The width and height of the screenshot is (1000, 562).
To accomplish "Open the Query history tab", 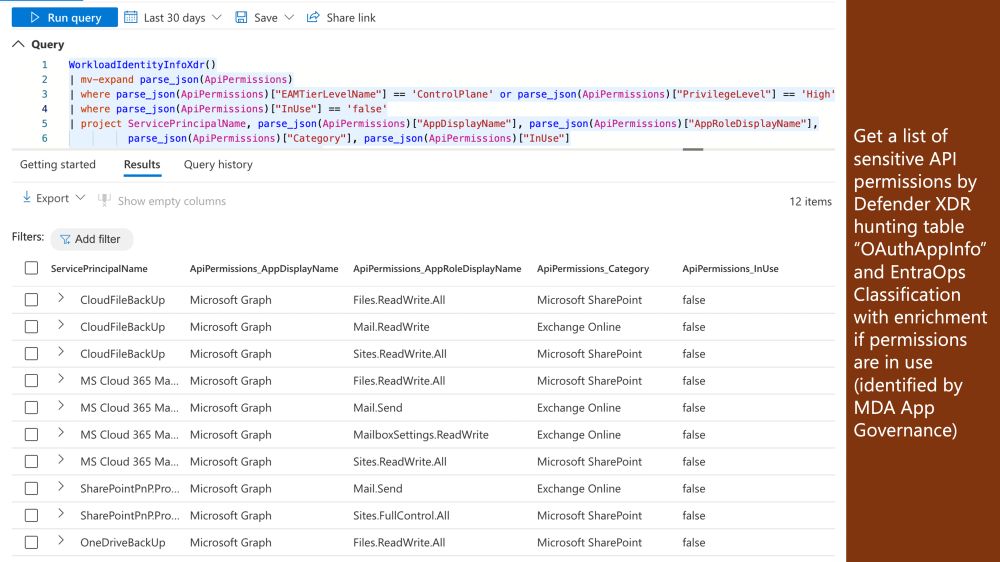I will coord(218,165).
